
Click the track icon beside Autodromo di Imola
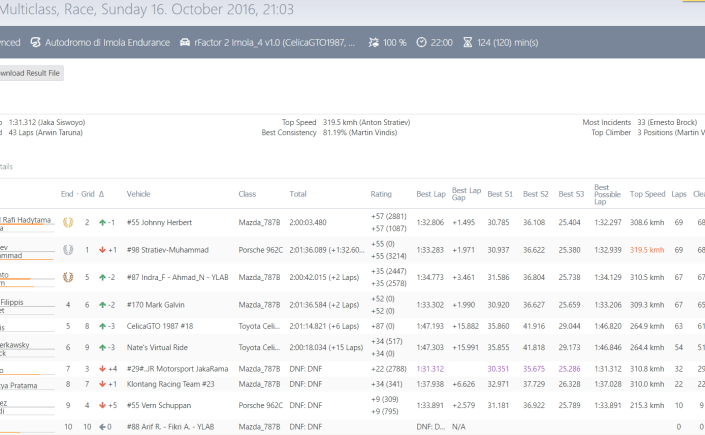36,43
